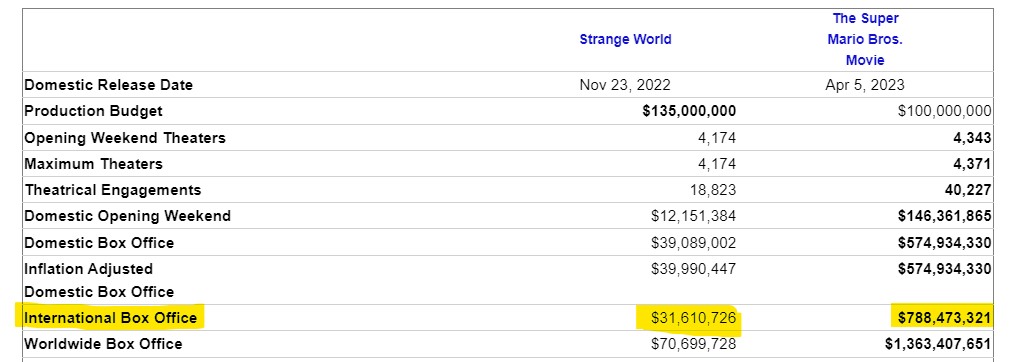
Task: Open the Strange World movie link
Action: click(625, 39)
